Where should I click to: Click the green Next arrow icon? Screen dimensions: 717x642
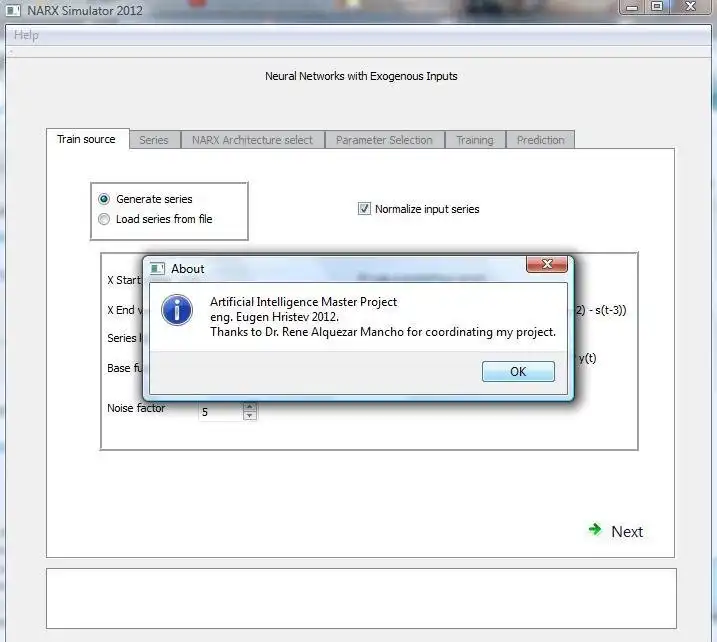(x=595, y=530)
